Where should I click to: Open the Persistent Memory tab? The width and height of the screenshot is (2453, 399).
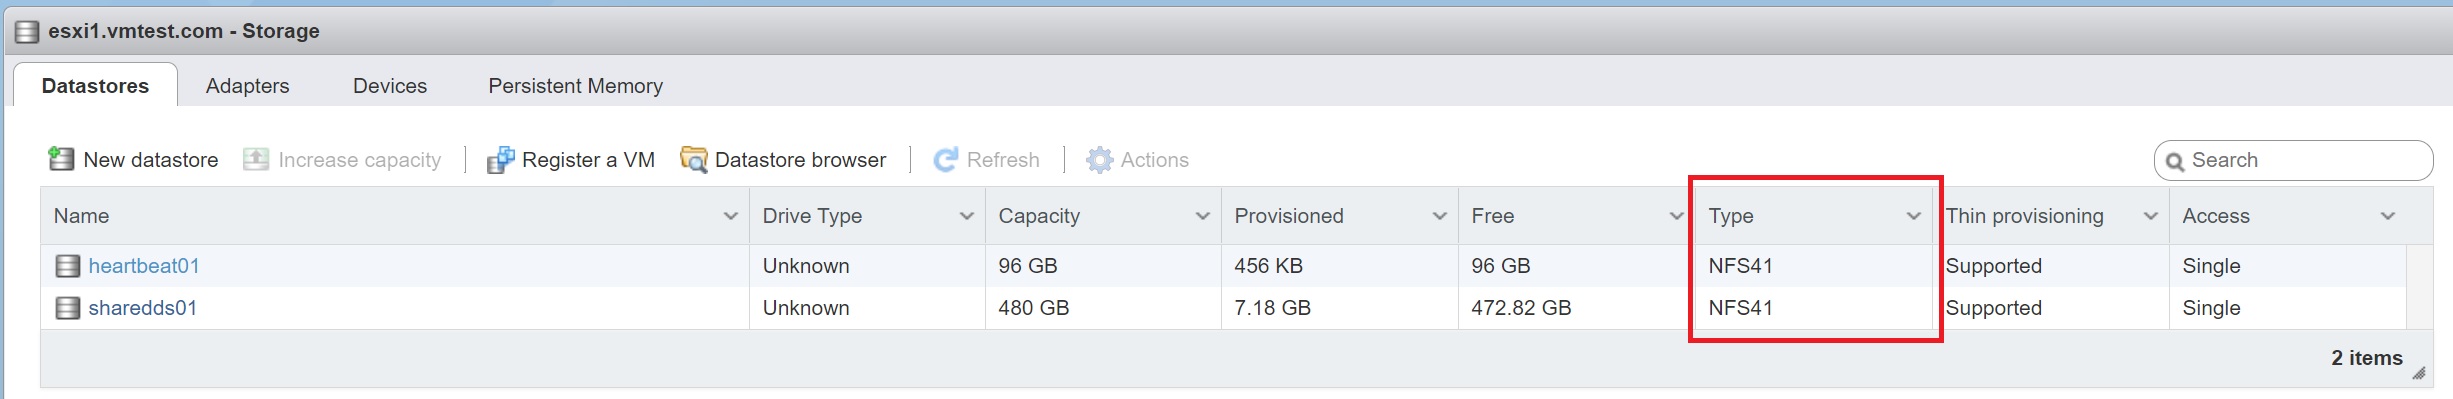point(576,86)
